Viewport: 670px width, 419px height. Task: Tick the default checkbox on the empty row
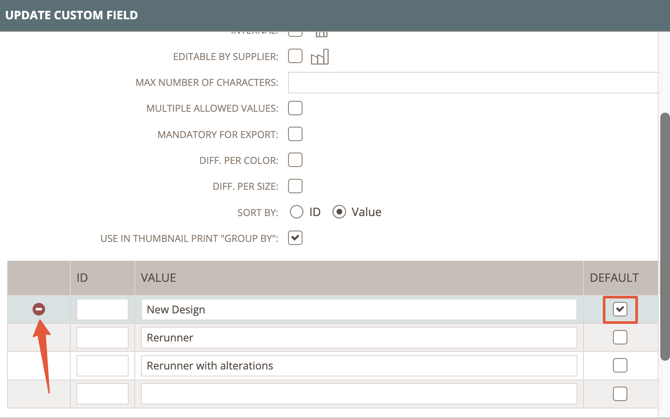pyautogui.click(x=620, y=394)
